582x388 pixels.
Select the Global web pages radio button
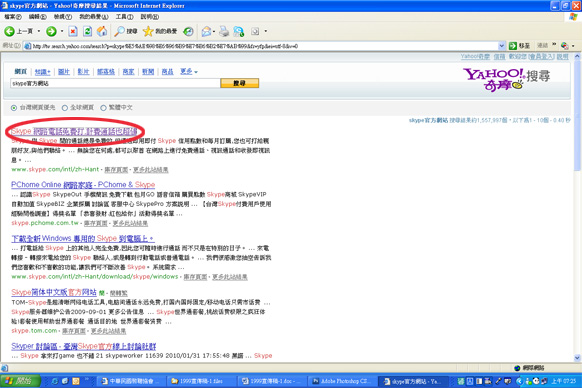pyautogui.click(x=65, y=108)
